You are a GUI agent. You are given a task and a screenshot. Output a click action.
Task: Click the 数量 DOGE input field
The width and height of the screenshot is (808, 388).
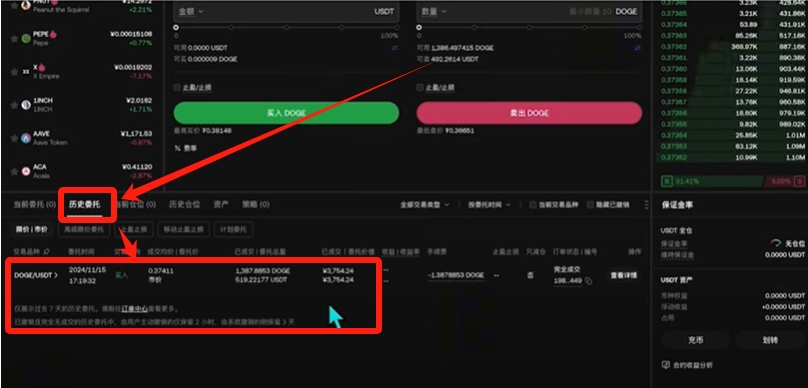(x=529, y=11)
